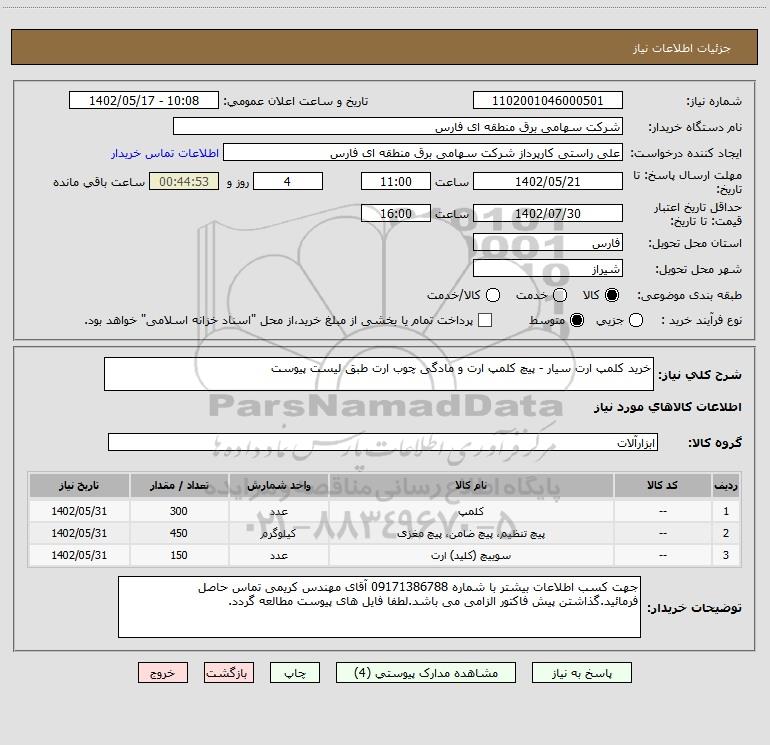Viewport: 770px width, 745px height.
Task: Click the delivery province field فارس
Action: point(548,242)
